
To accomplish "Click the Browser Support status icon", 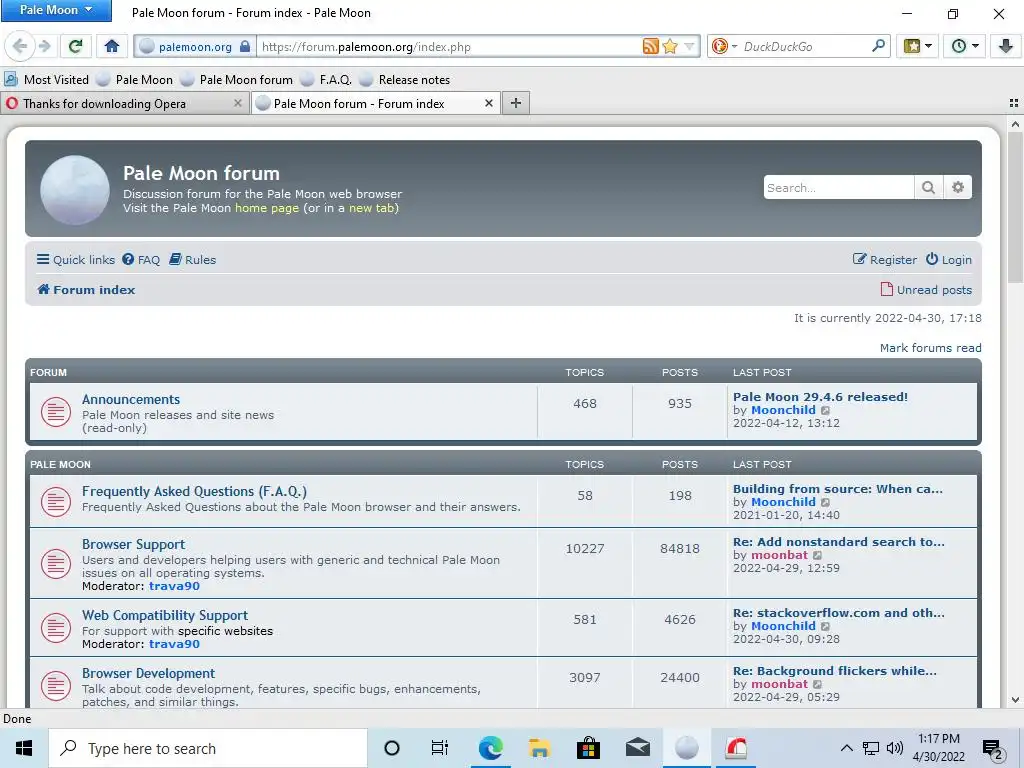I will (x=56, y=564).
